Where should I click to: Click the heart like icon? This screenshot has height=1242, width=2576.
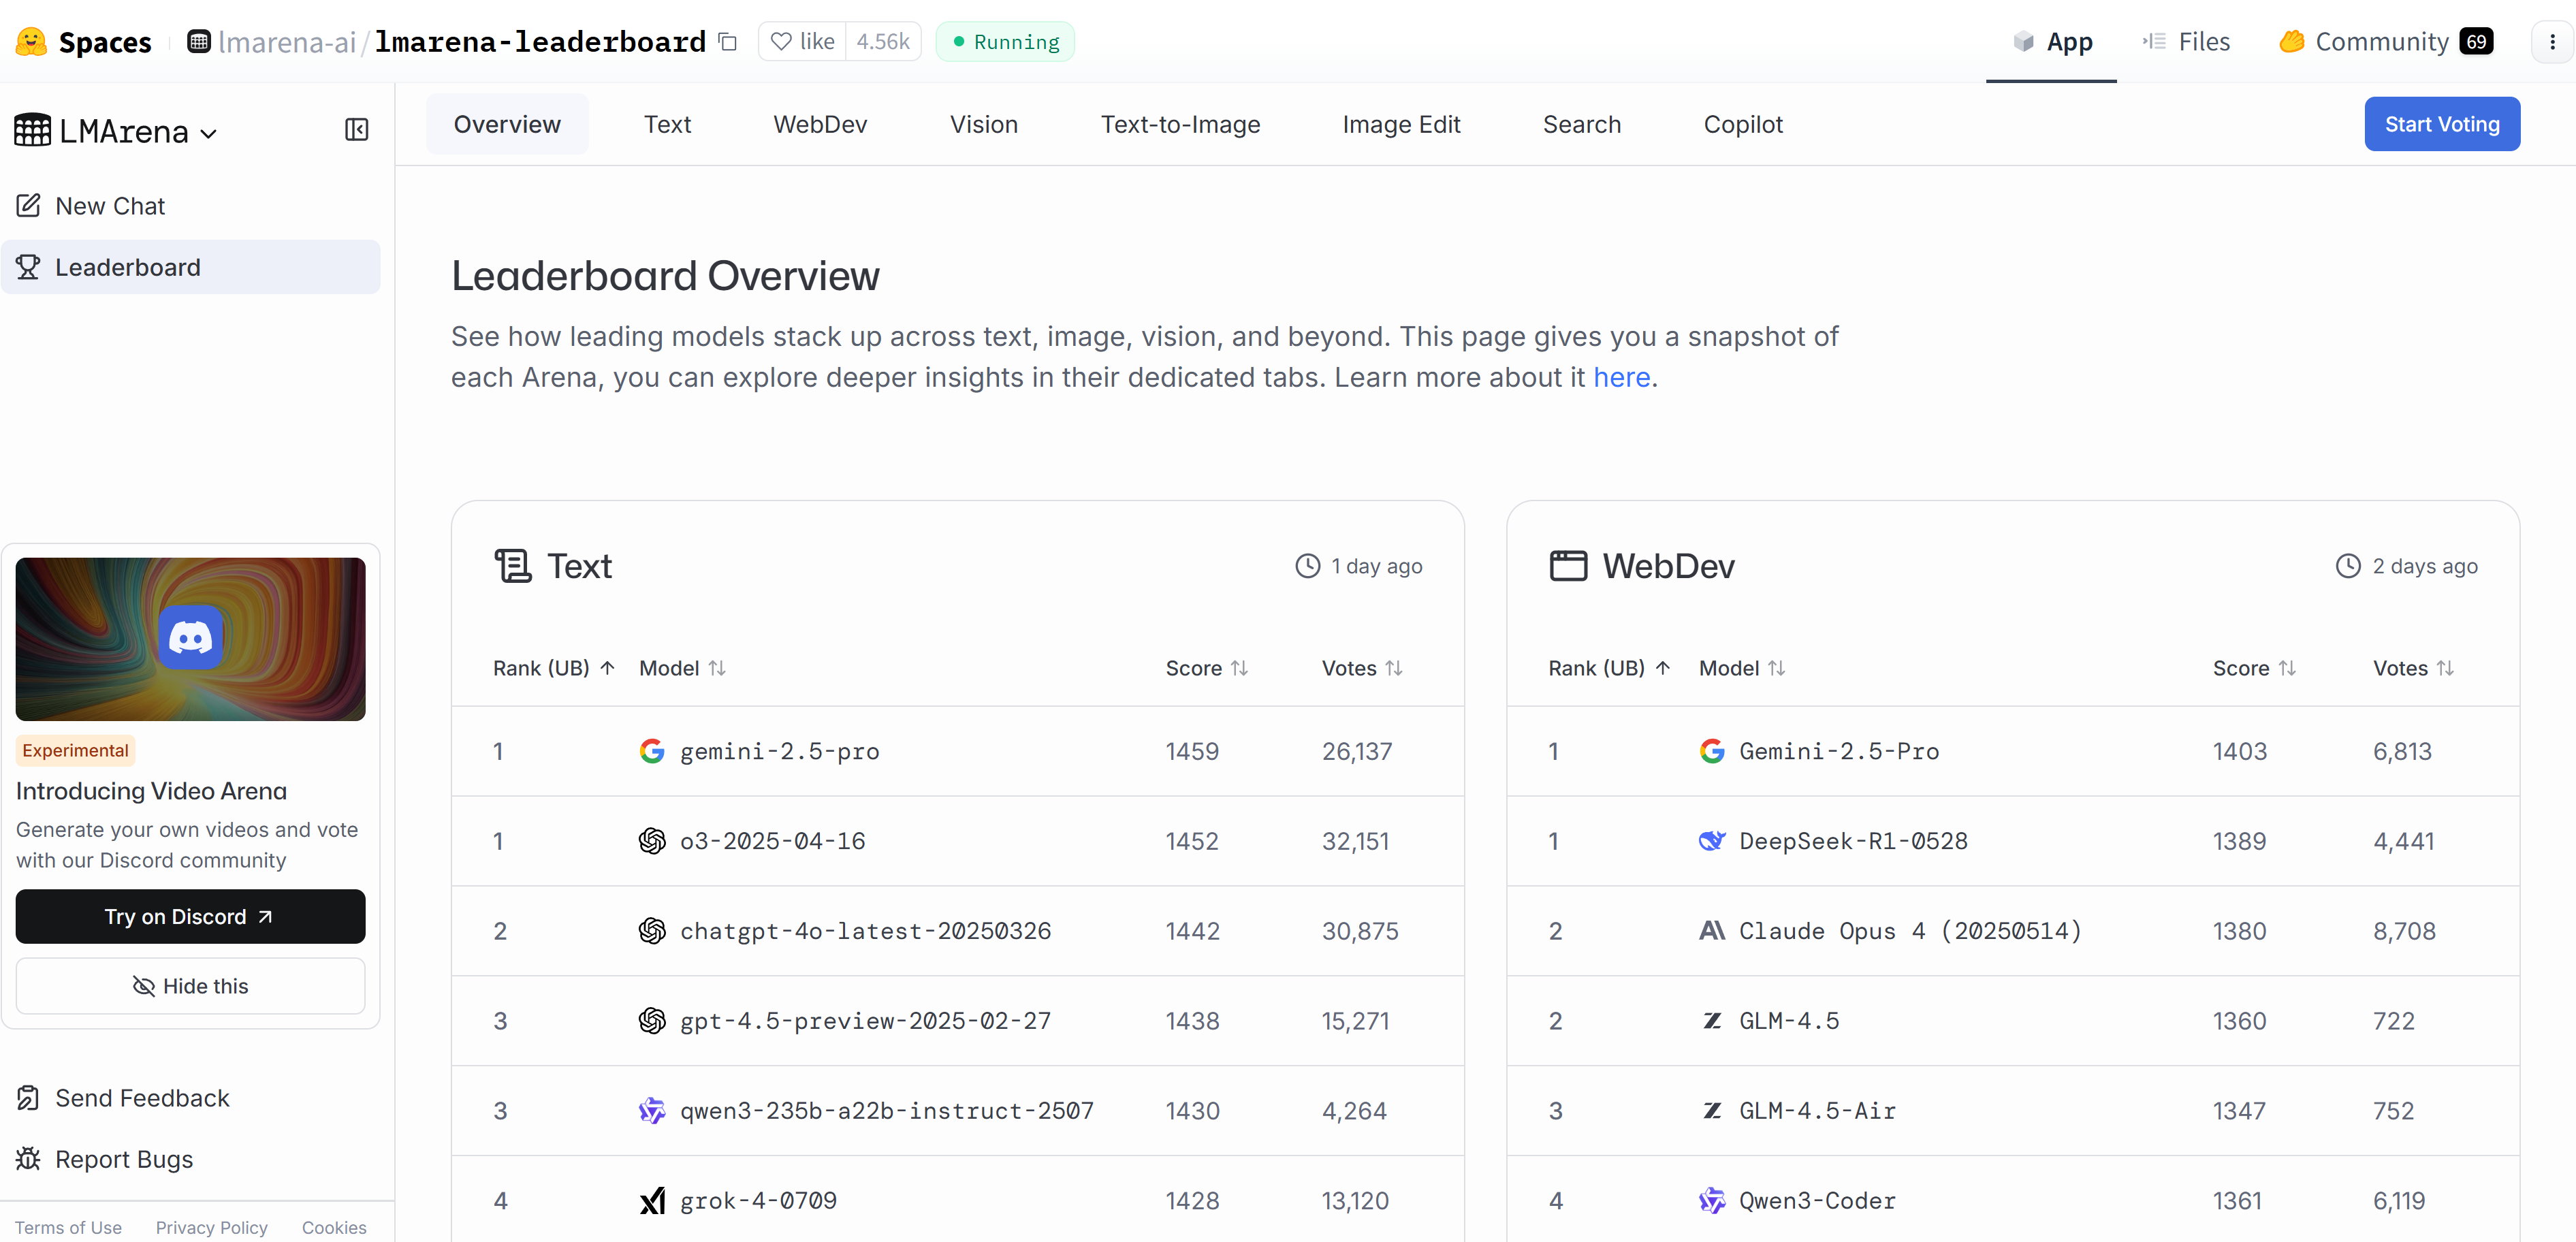coord(781,42)
